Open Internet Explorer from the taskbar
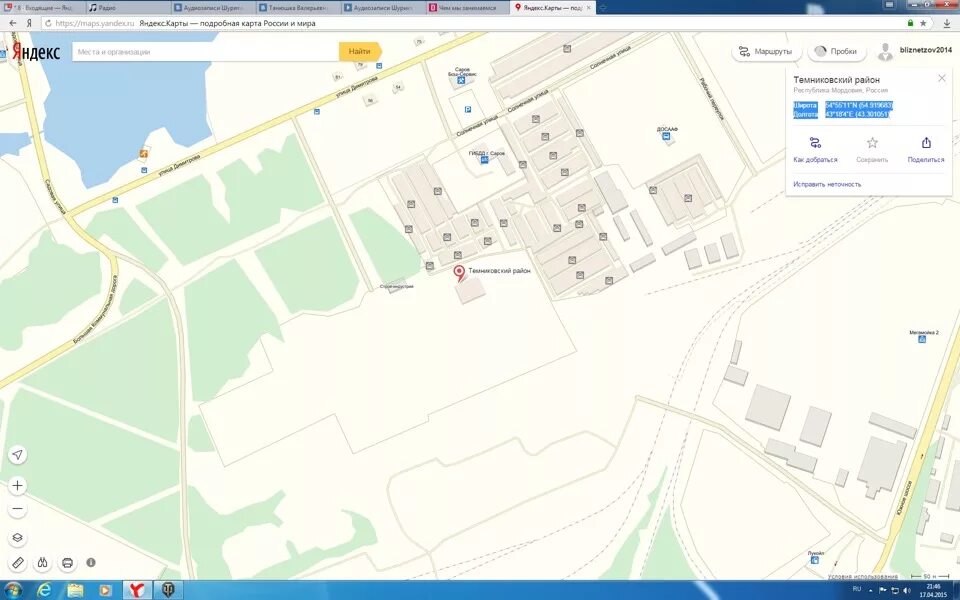Image resolution: width=960 pixels, height=600 pixels. (x=45, y=590)
